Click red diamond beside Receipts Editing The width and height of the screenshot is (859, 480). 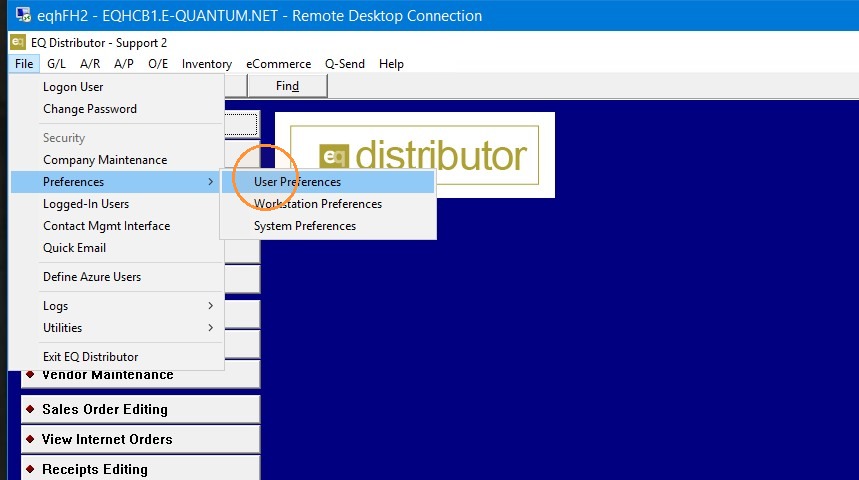click(30, 469)
